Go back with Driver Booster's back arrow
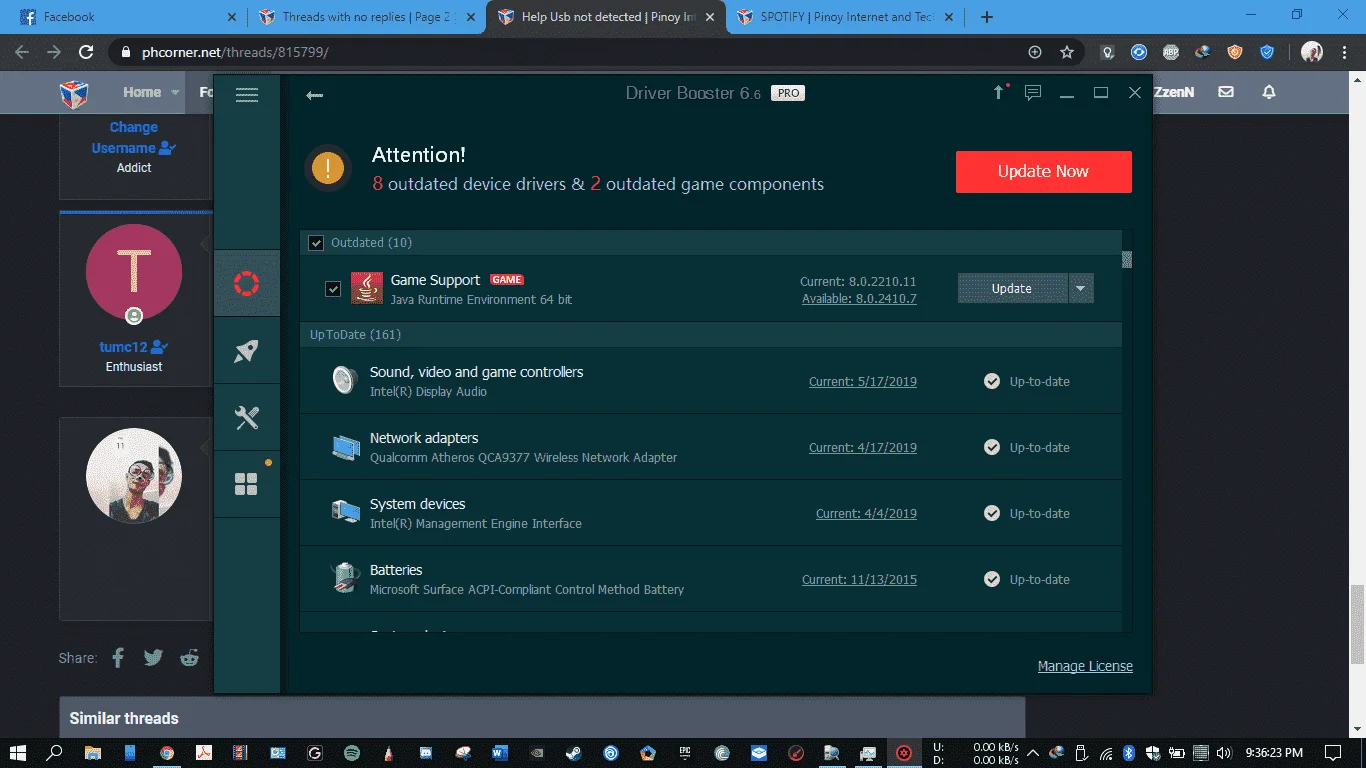 (314, 95)
